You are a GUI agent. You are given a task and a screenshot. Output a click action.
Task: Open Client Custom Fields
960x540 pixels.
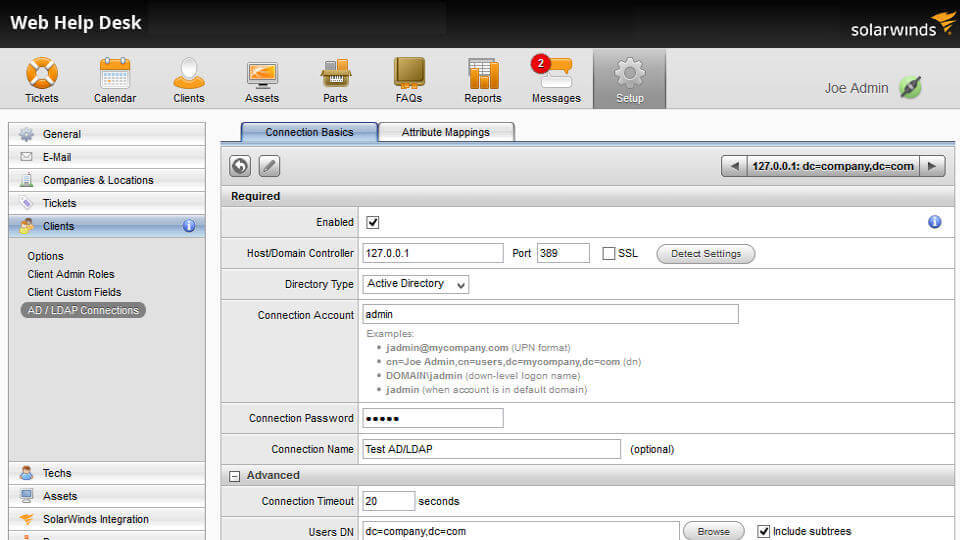[74, 292]
